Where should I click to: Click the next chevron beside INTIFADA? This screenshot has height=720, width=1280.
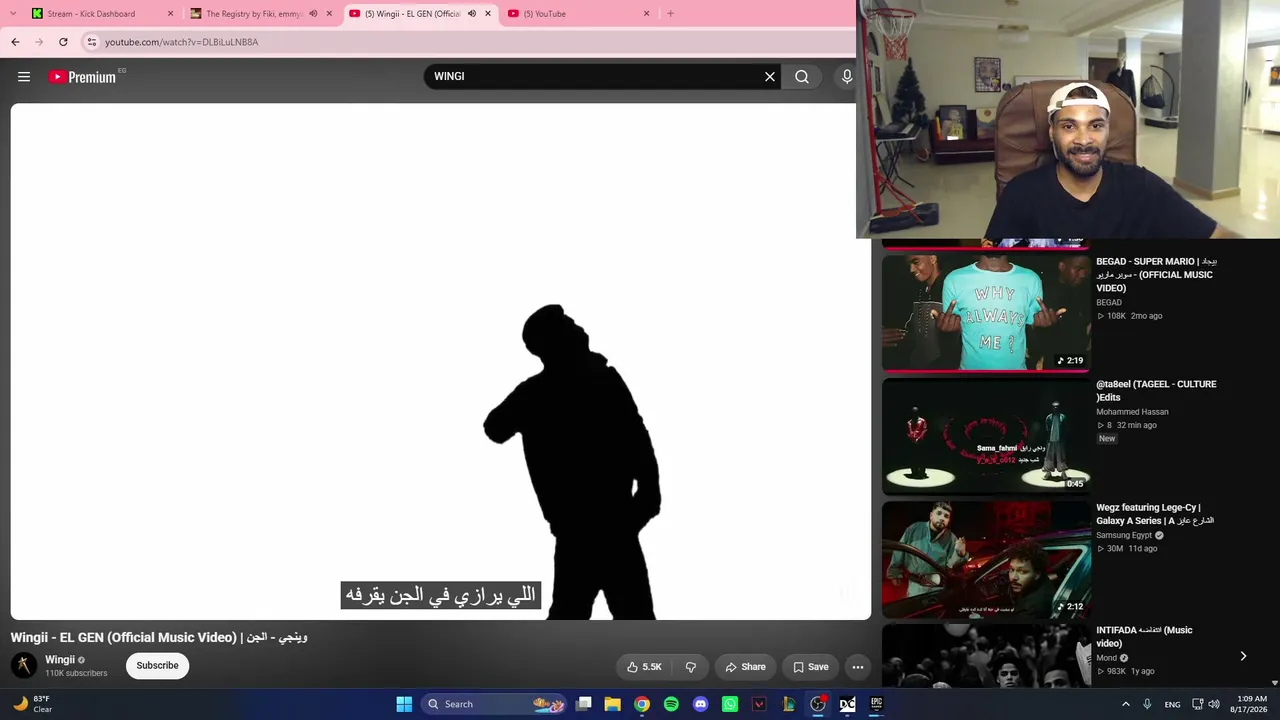[1243, 656]
